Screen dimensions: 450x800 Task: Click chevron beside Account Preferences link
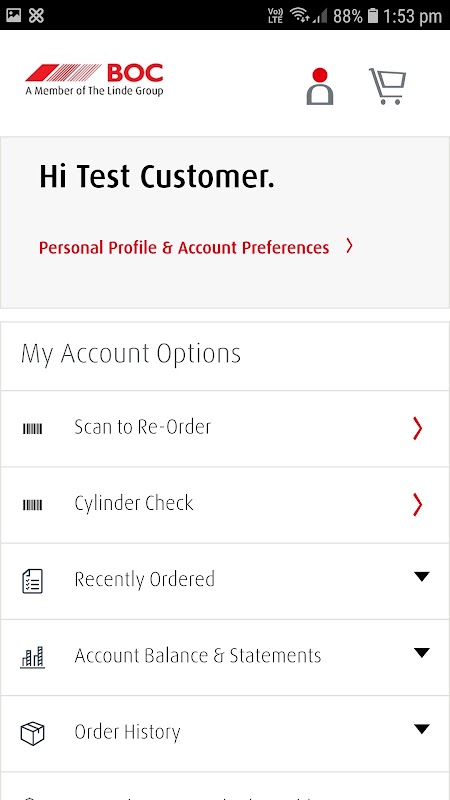coord(349,246)
